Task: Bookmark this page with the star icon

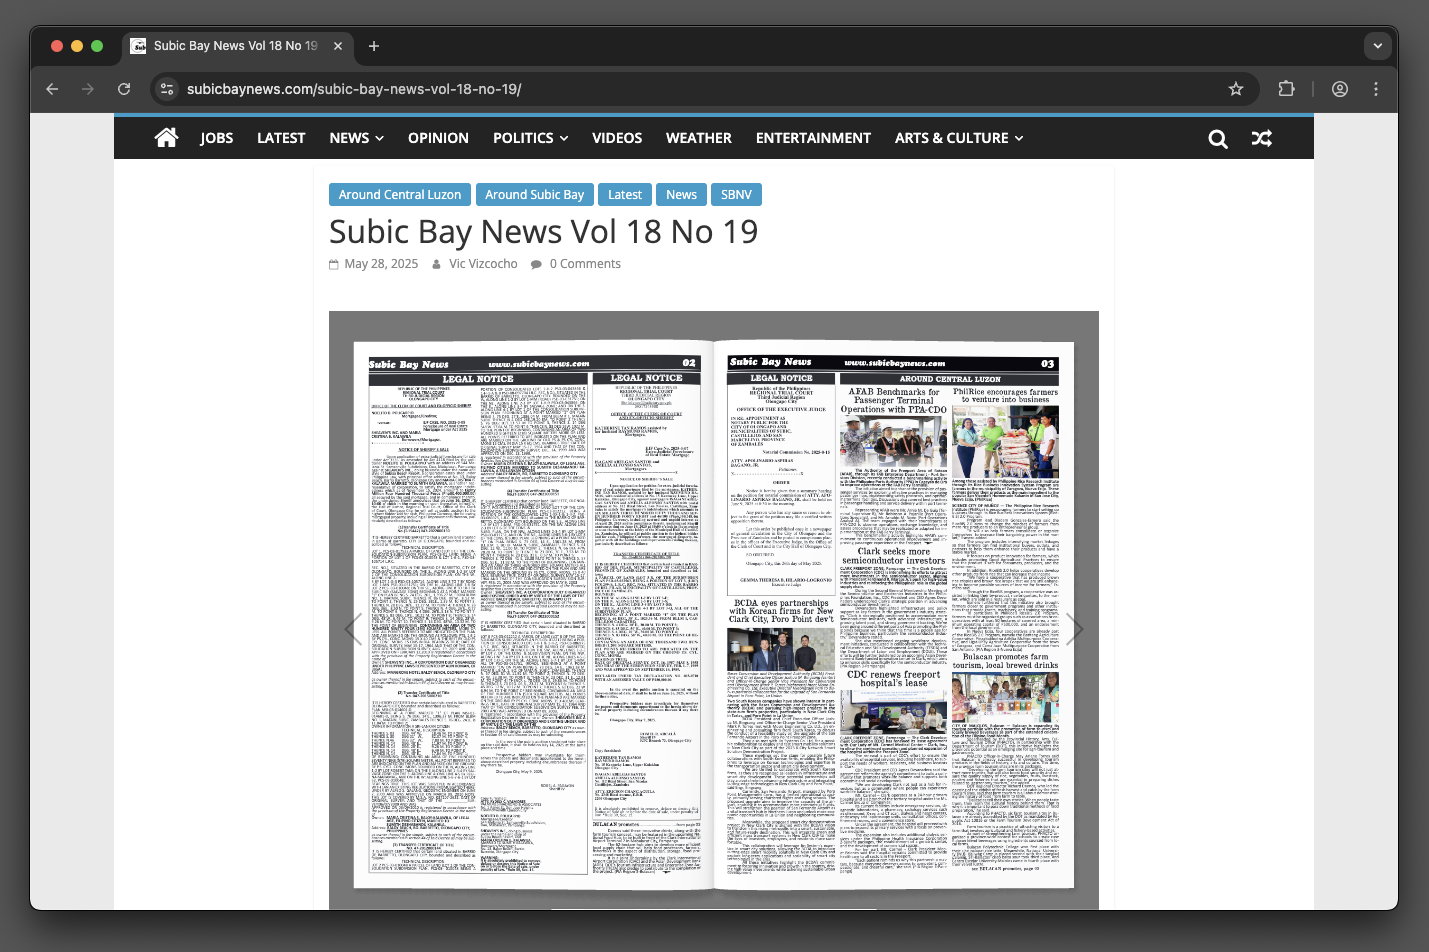Action: [x=1236, y=89]
